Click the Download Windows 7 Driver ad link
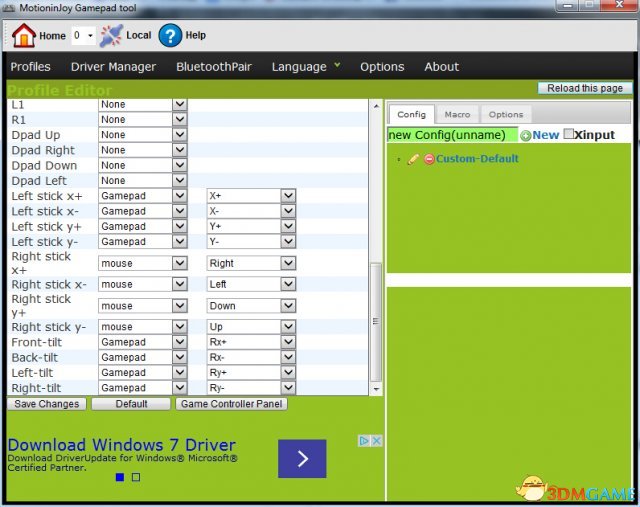Viewport: 640px width, 507px height. pyautogui.click(x=122, y=445)
